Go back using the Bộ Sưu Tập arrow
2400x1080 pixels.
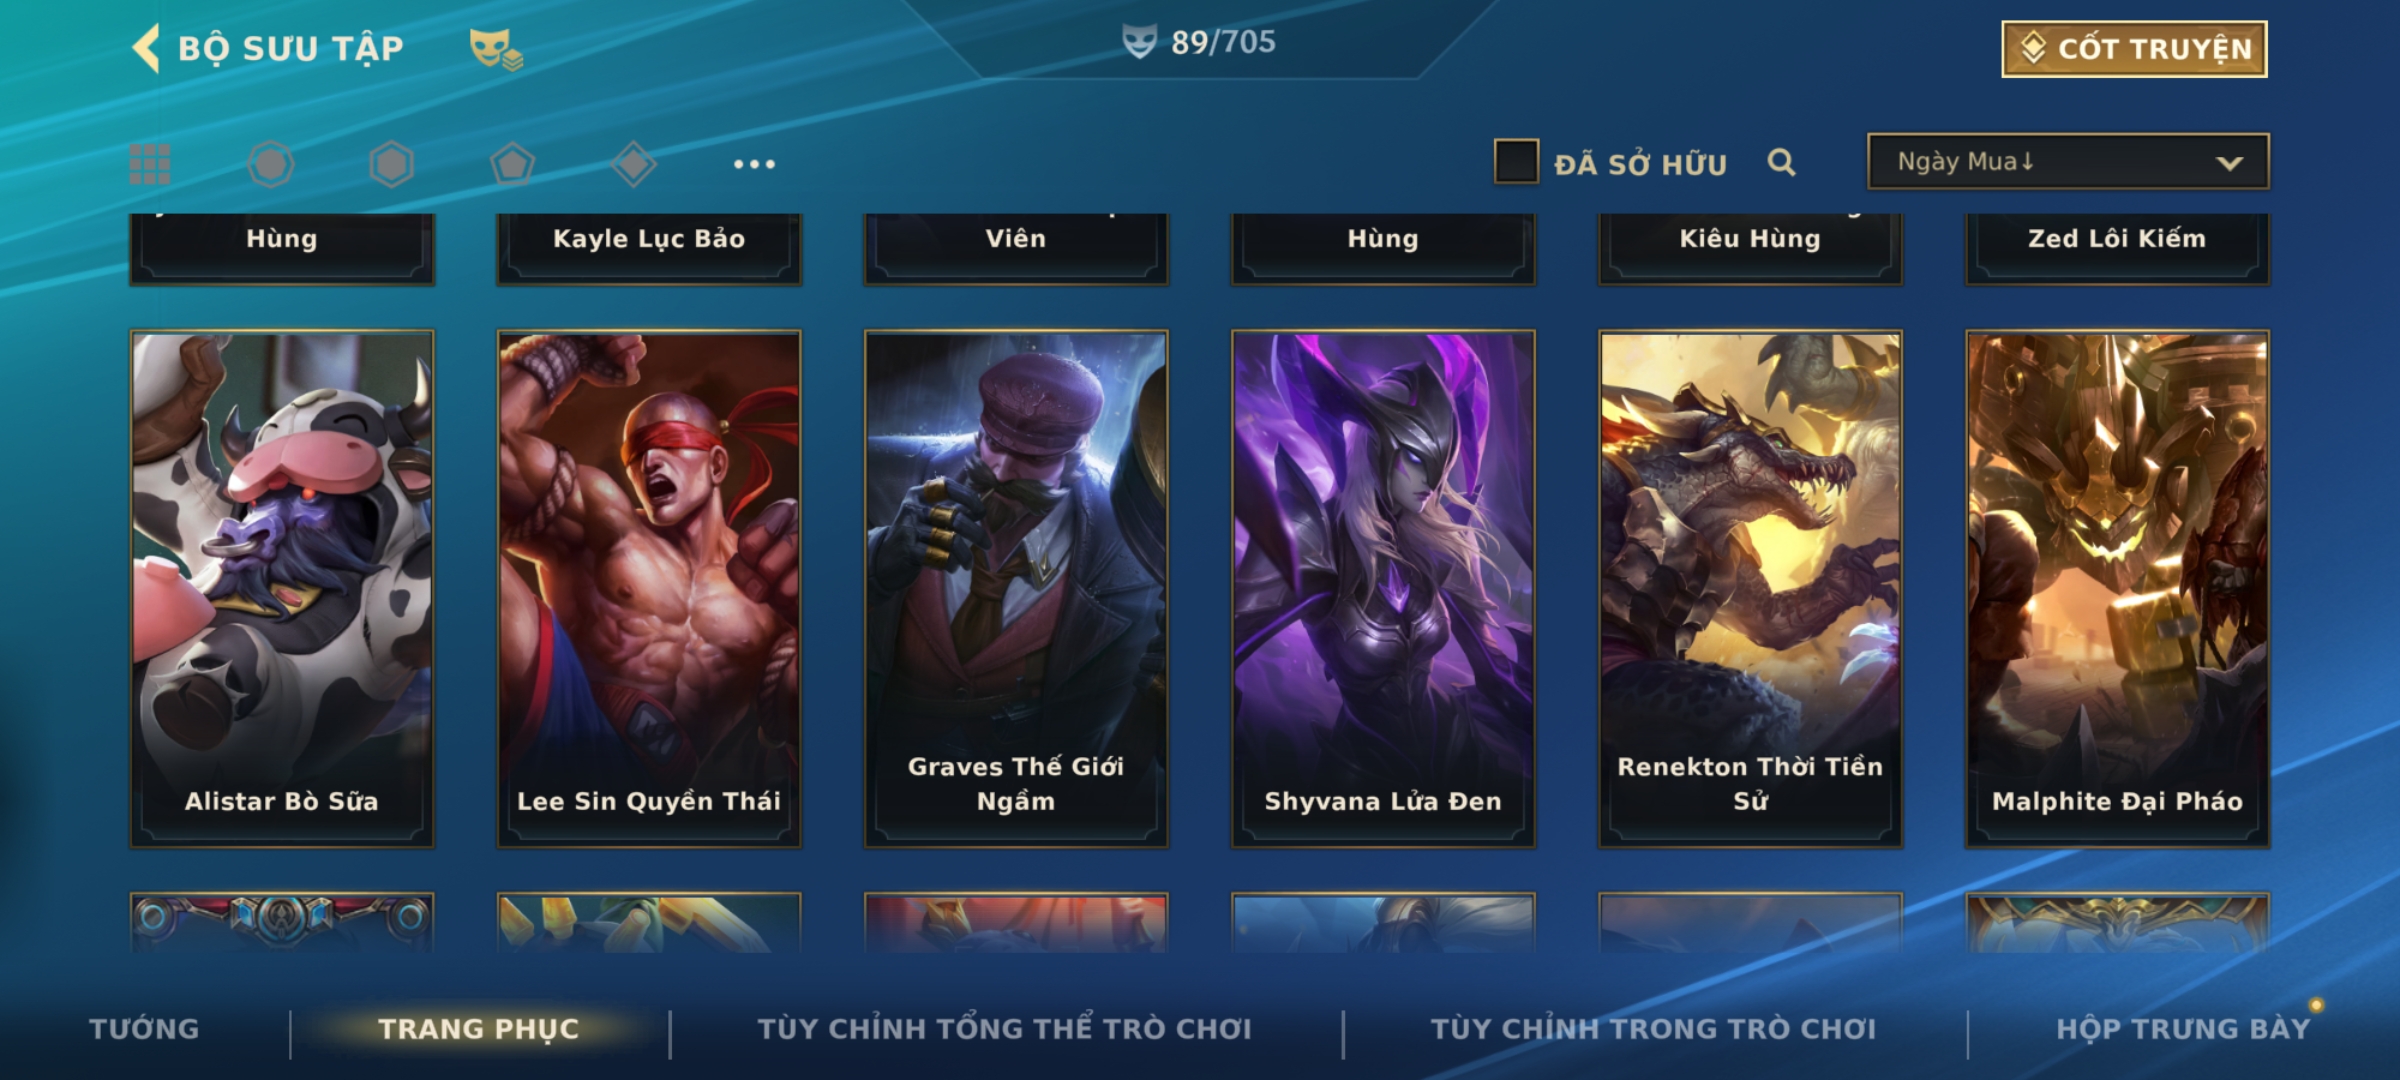point(146,48)
